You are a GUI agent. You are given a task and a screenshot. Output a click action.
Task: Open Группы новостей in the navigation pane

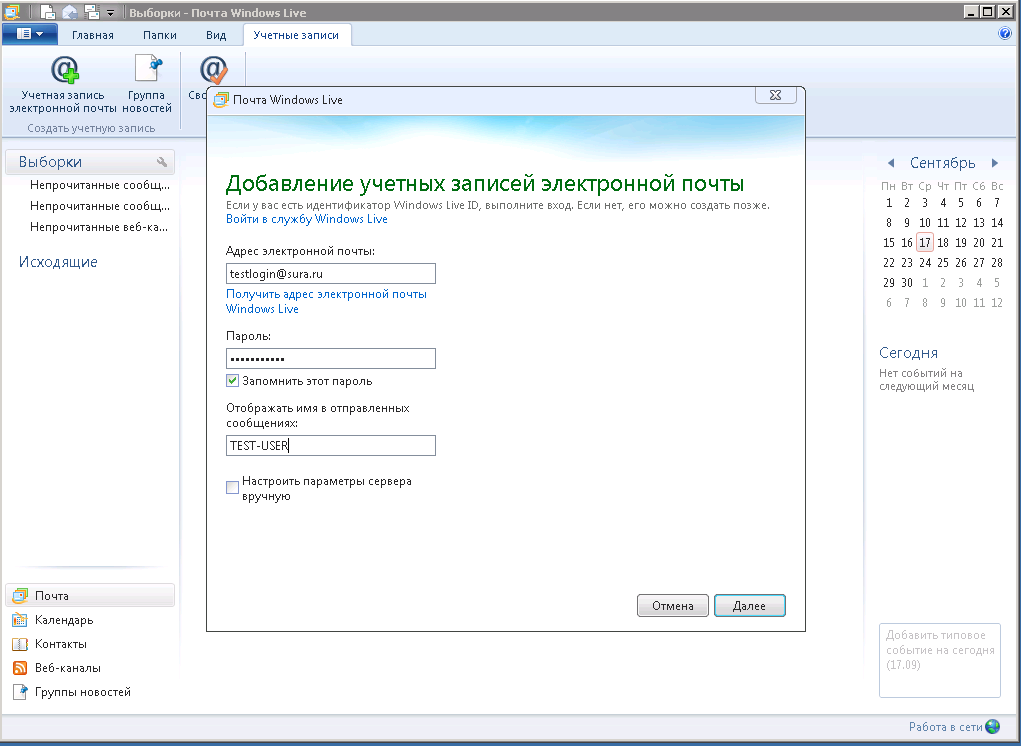82,692
